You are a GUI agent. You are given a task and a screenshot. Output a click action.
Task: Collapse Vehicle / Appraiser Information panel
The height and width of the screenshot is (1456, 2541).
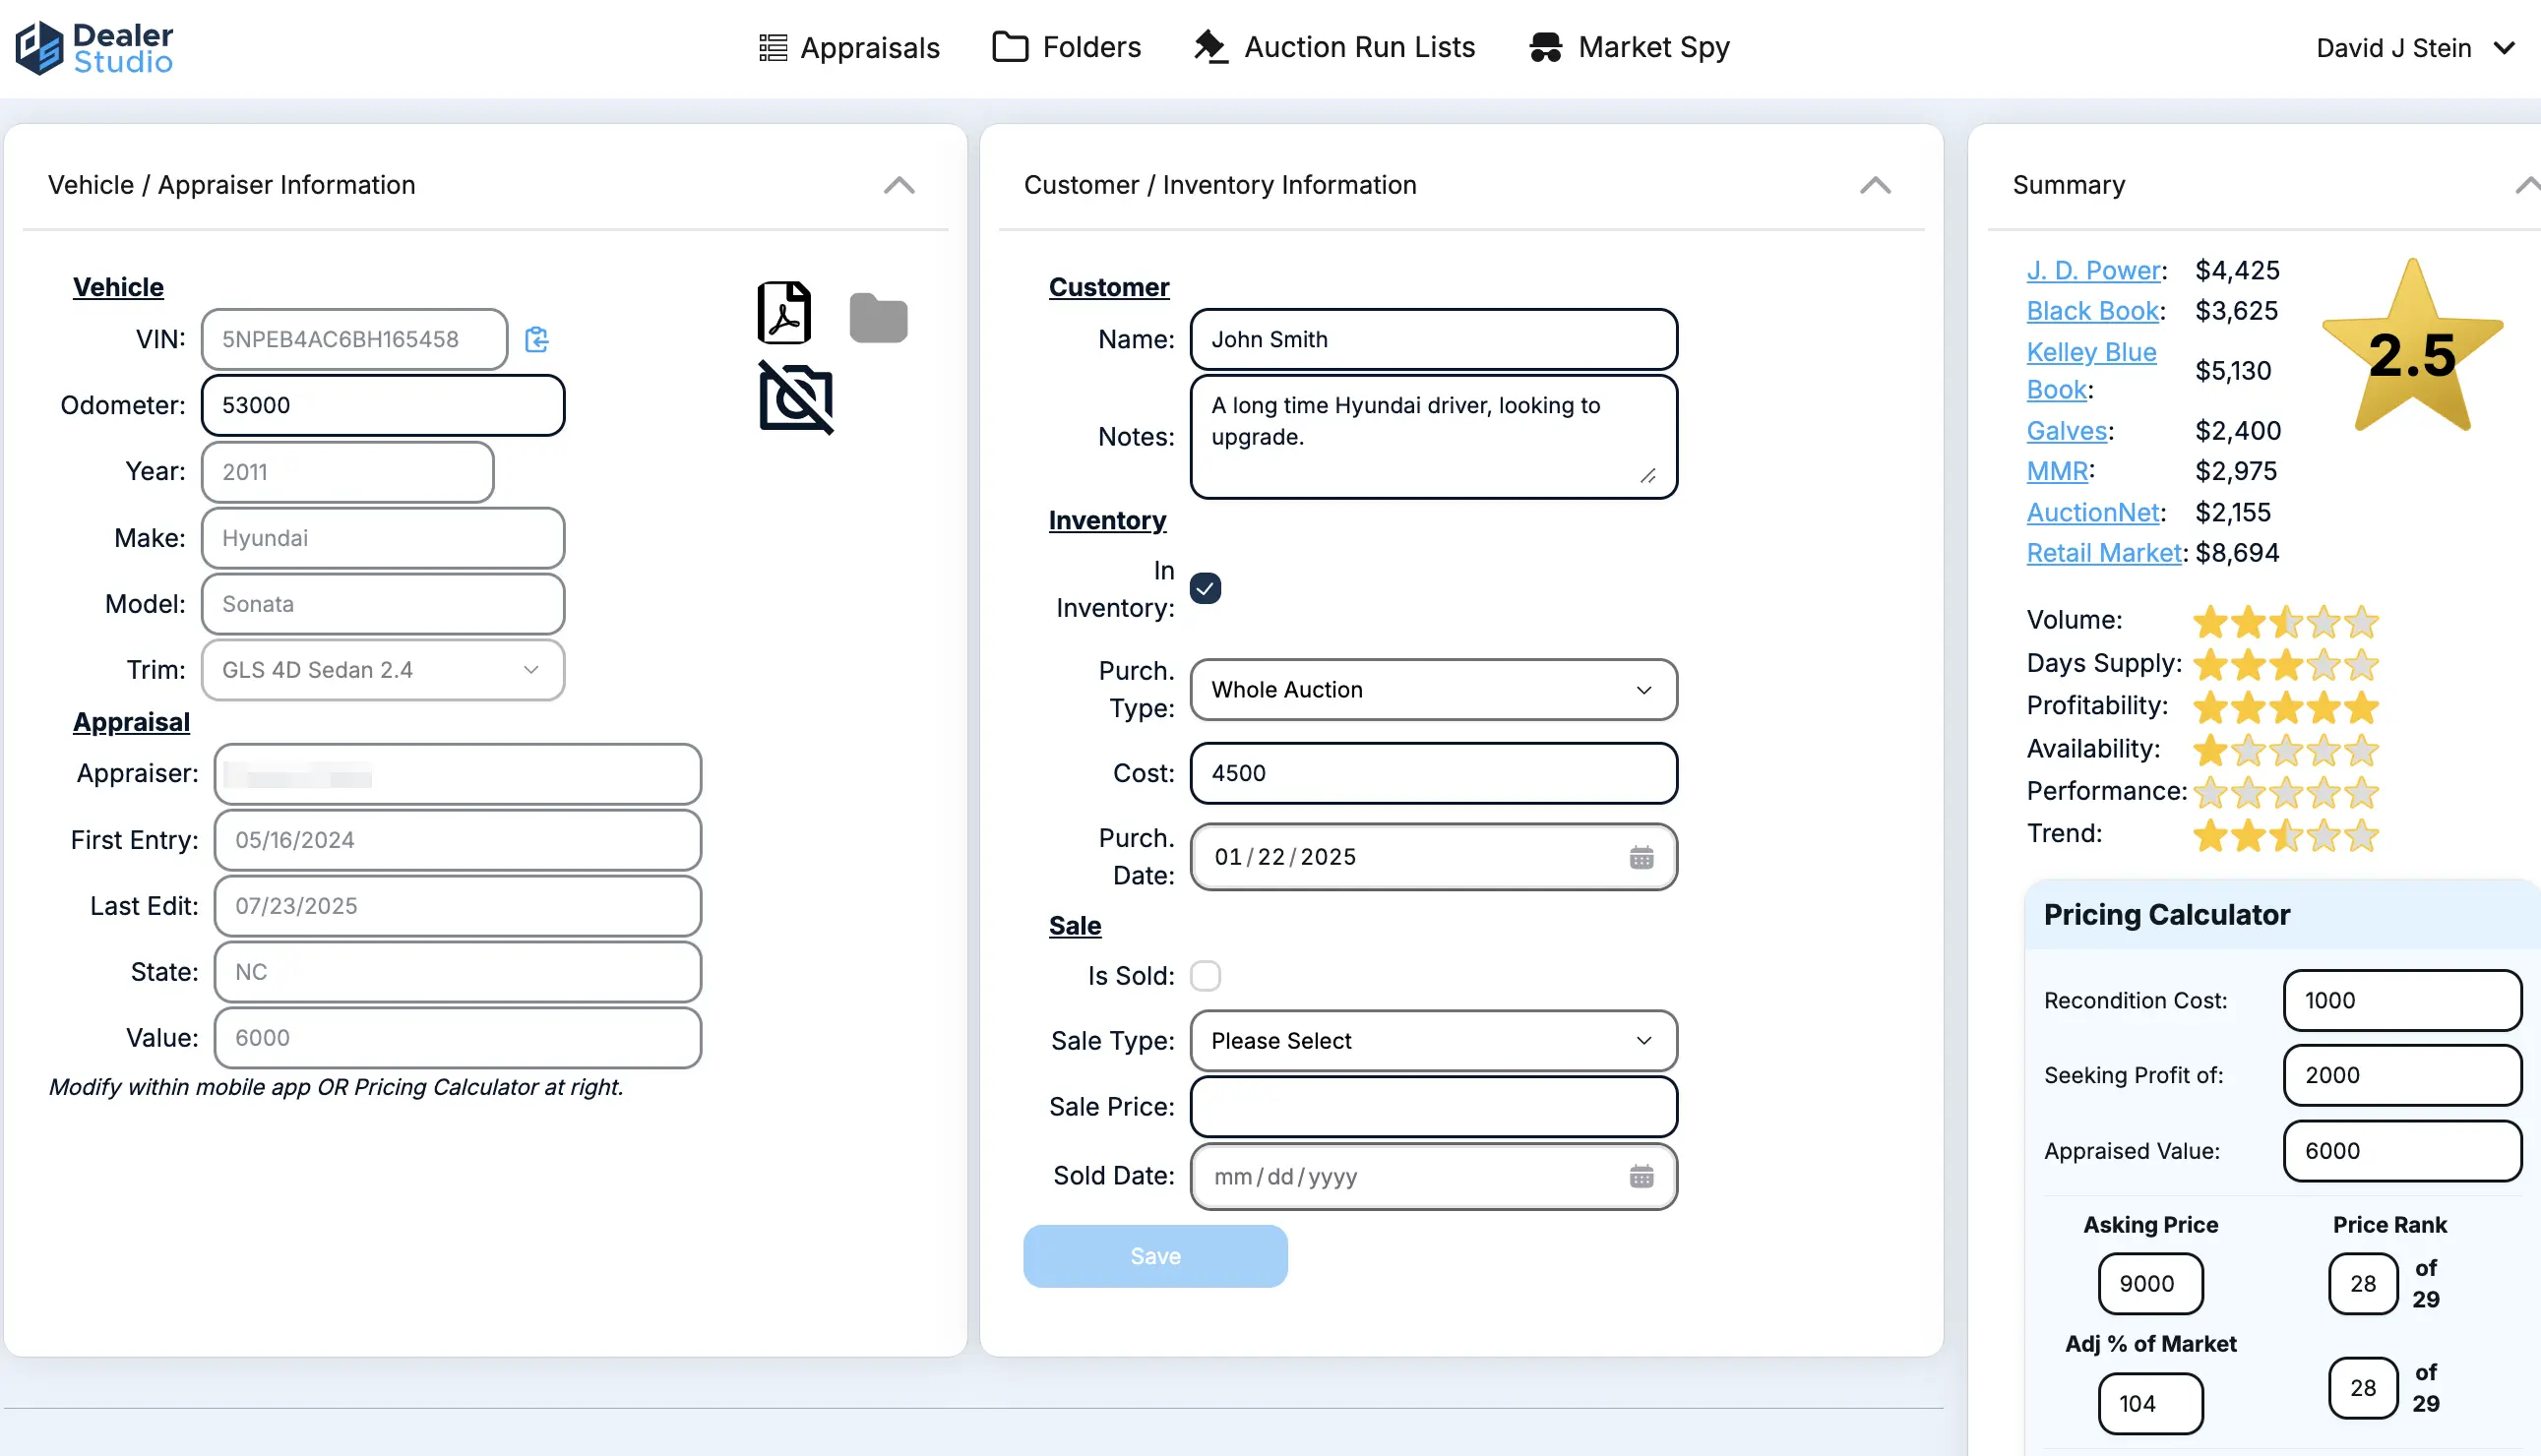tap(899, 185)
